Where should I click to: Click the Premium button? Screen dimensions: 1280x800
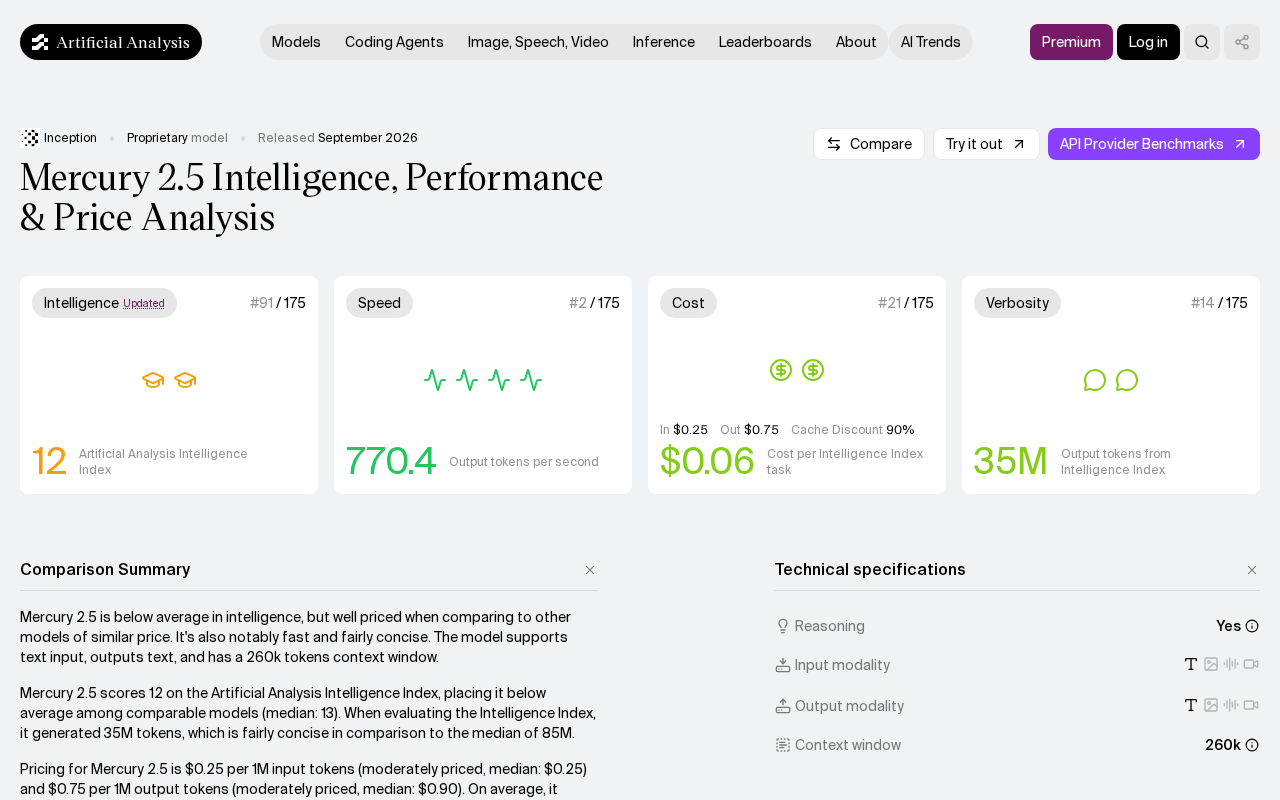pyautogui.click(x=1071, y=42)
